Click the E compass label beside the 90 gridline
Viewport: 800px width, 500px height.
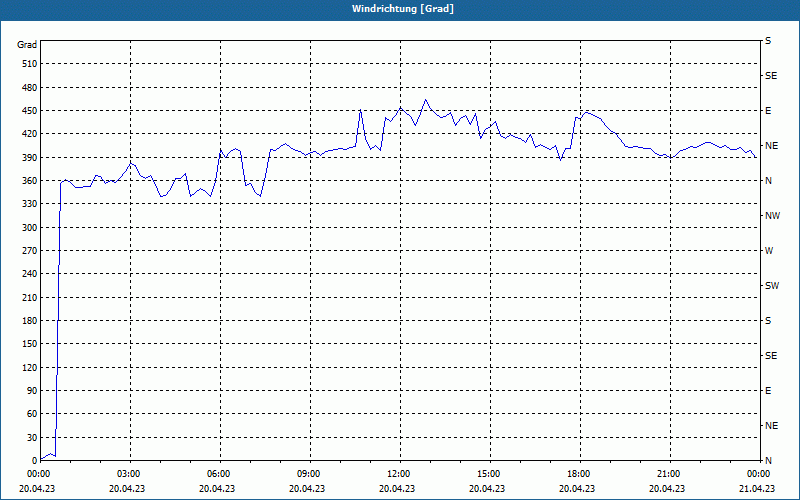768,391
